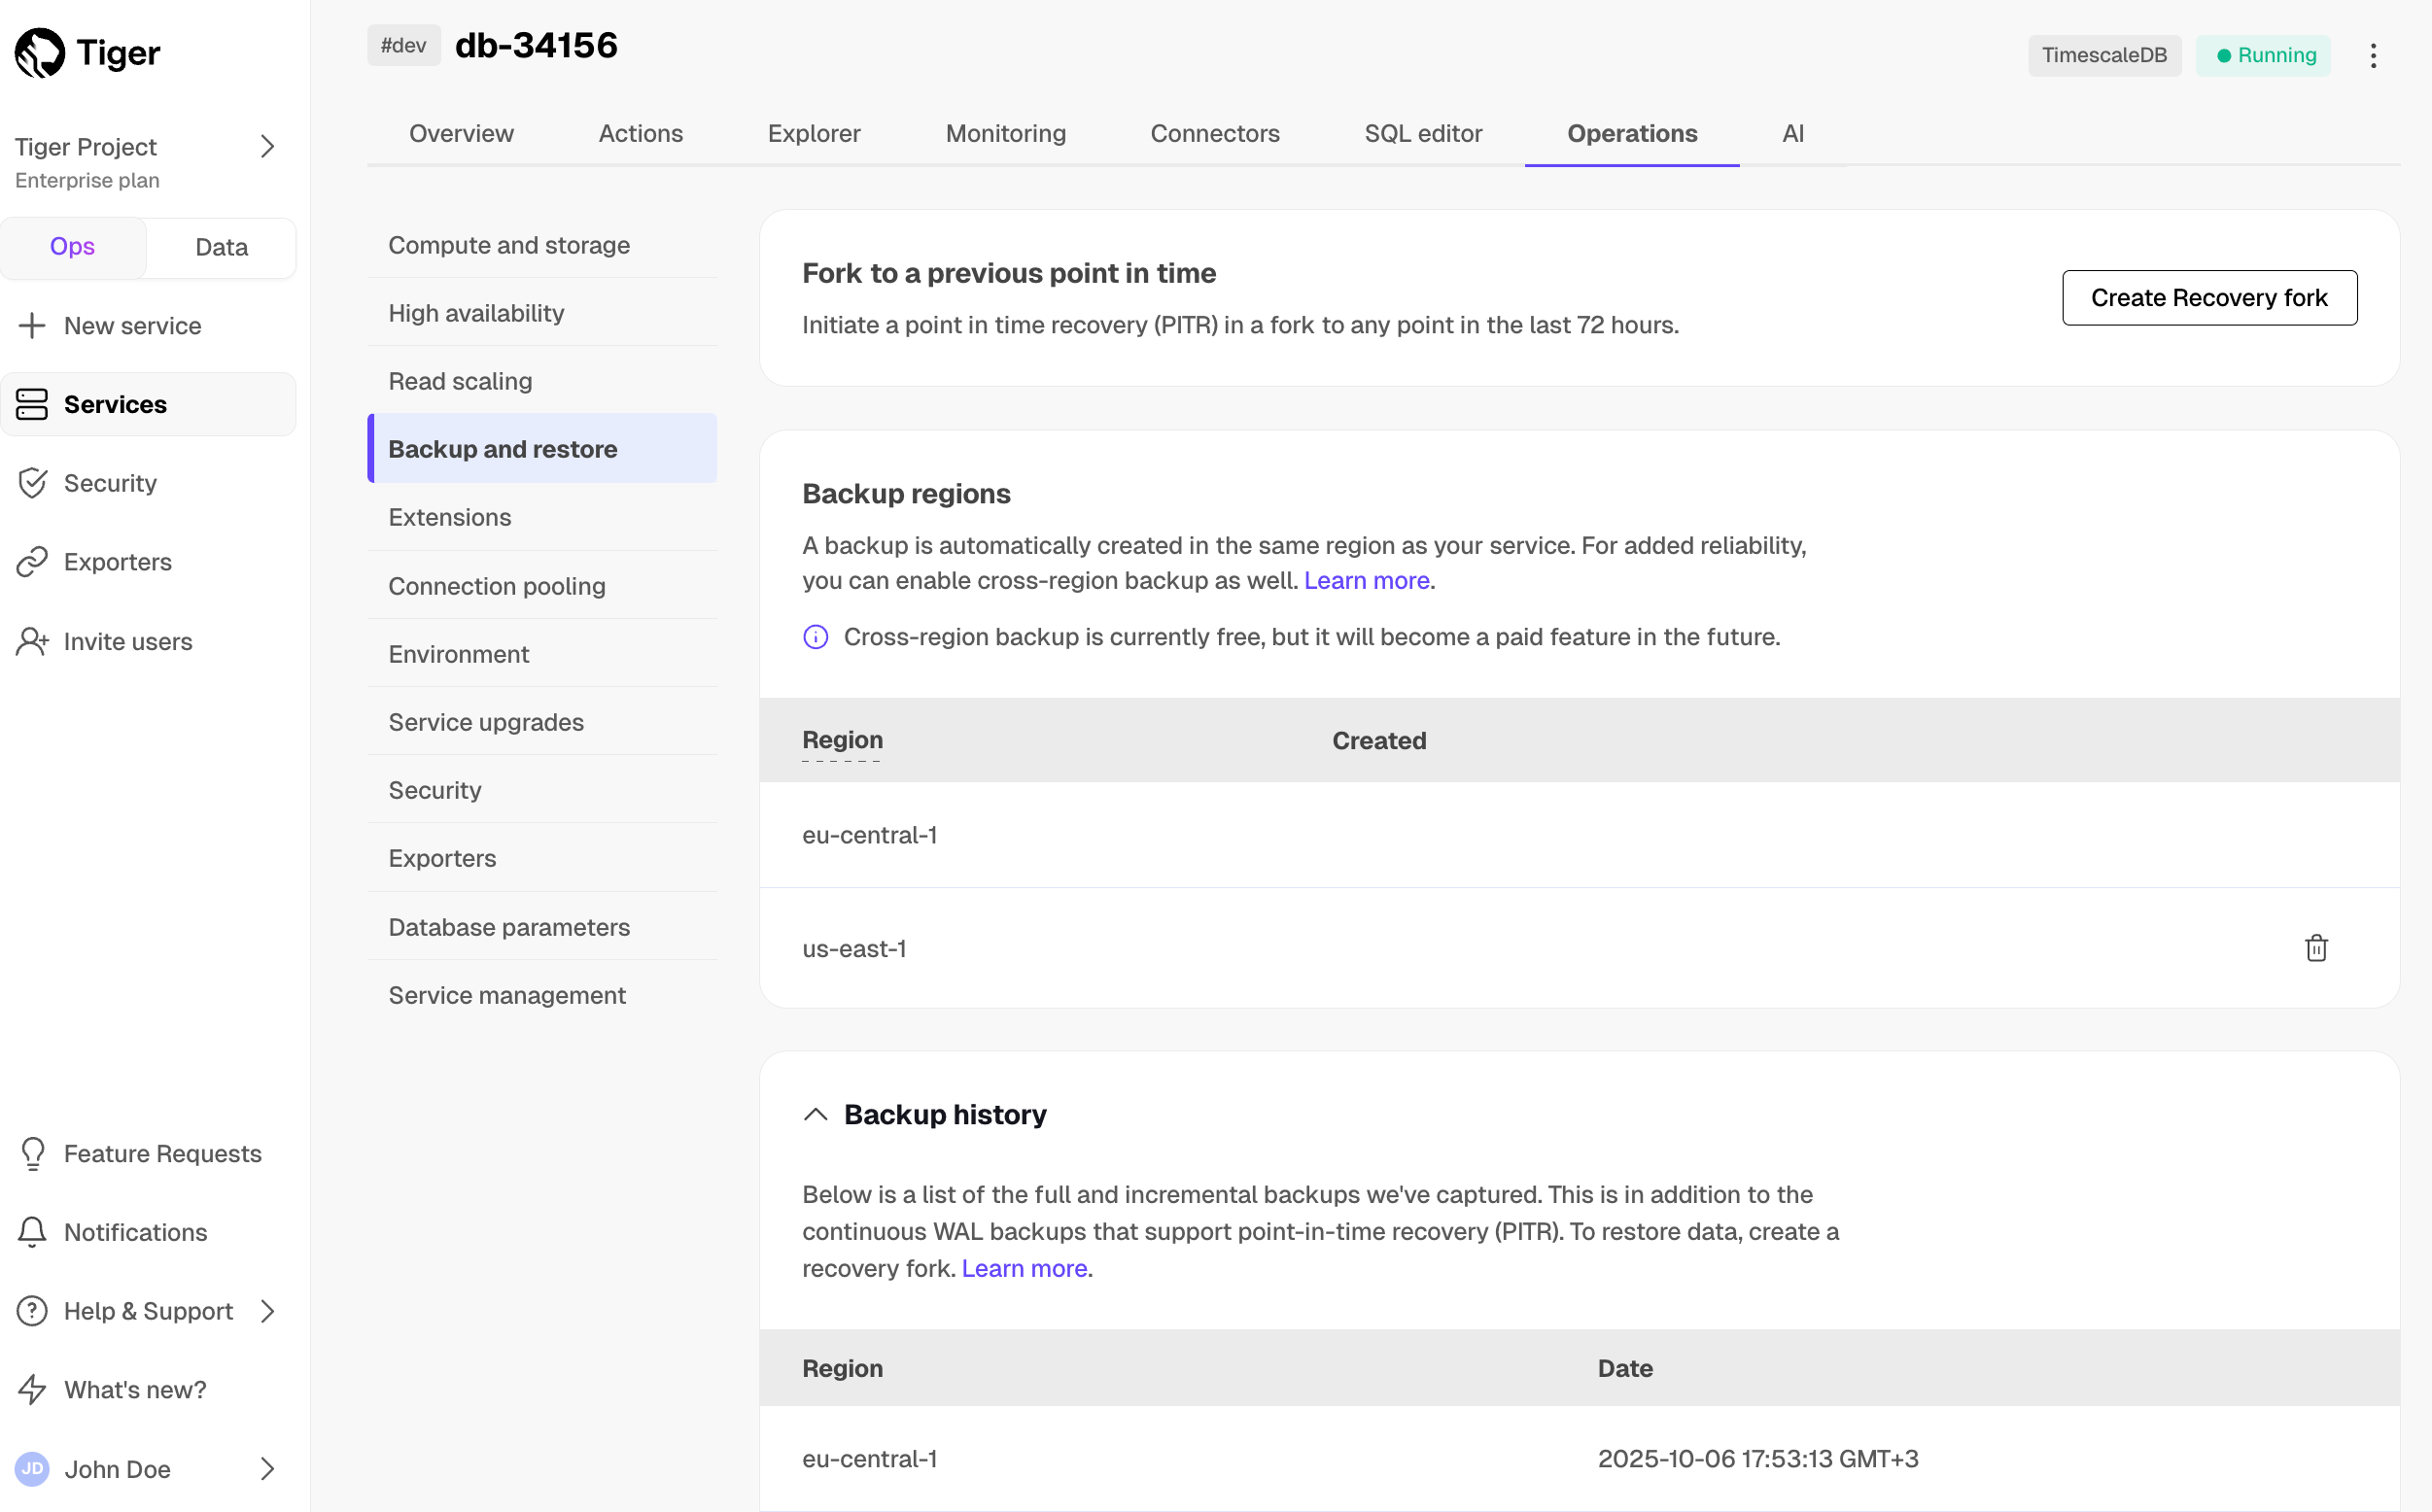Click the Tiger logo icon
Viewport: 2432px width, 1512px height.
[40, 52]
